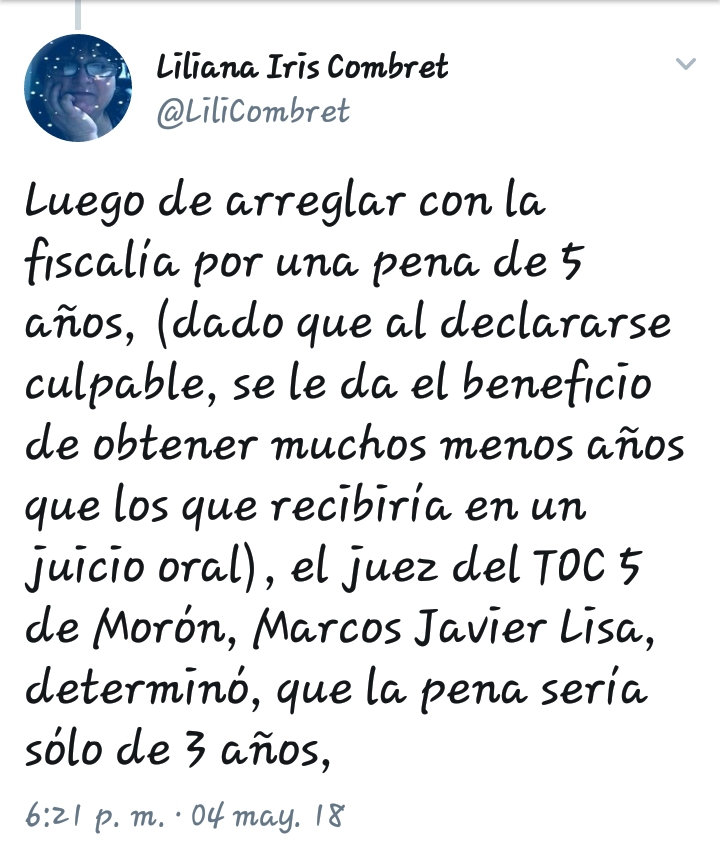This screenshot has height=851, width=720.
Task: Tap the thread connector line above avatar
Action: click(x=78, y=15)
